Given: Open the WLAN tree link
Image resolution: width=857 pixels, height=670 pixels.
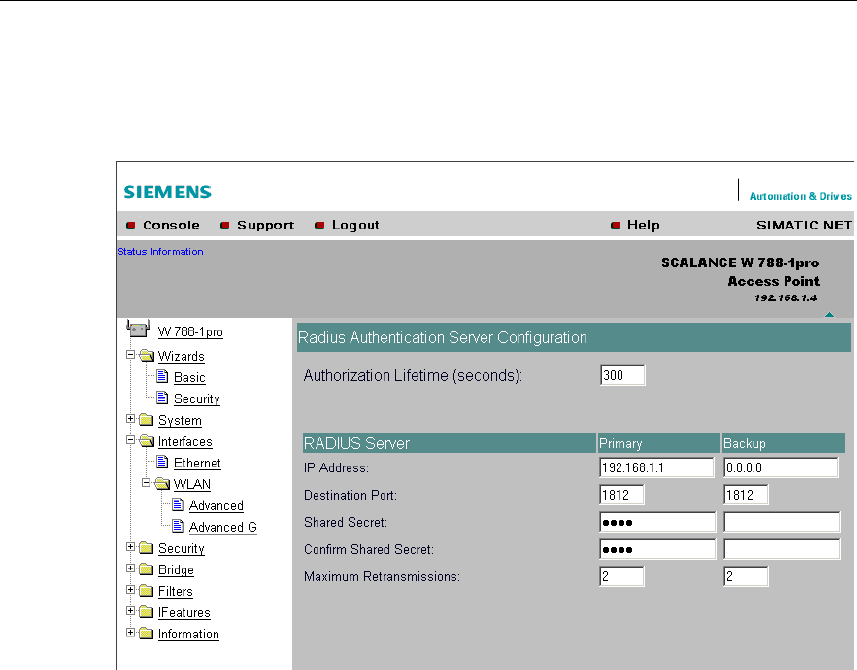Looking at the screenshot, I should pyautogui.click(x=192, y=484).
